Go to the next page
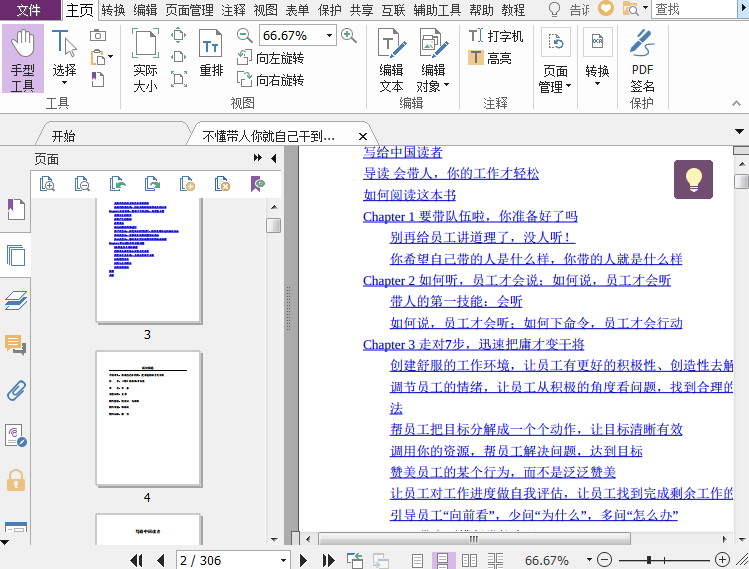This screenshot has width=749, height=569. pyautogui.click(x=303, y=560)
